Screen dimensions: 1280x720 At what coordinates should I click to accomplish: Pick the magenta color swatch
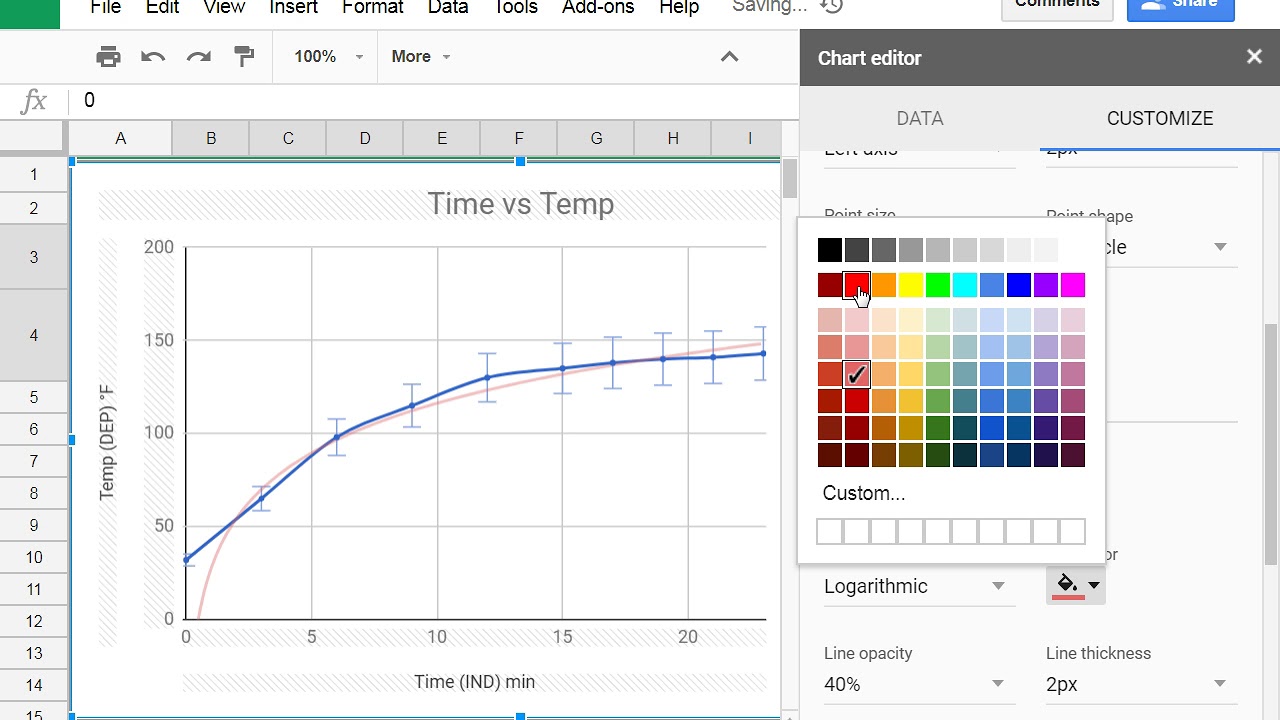coord(1073,286)
